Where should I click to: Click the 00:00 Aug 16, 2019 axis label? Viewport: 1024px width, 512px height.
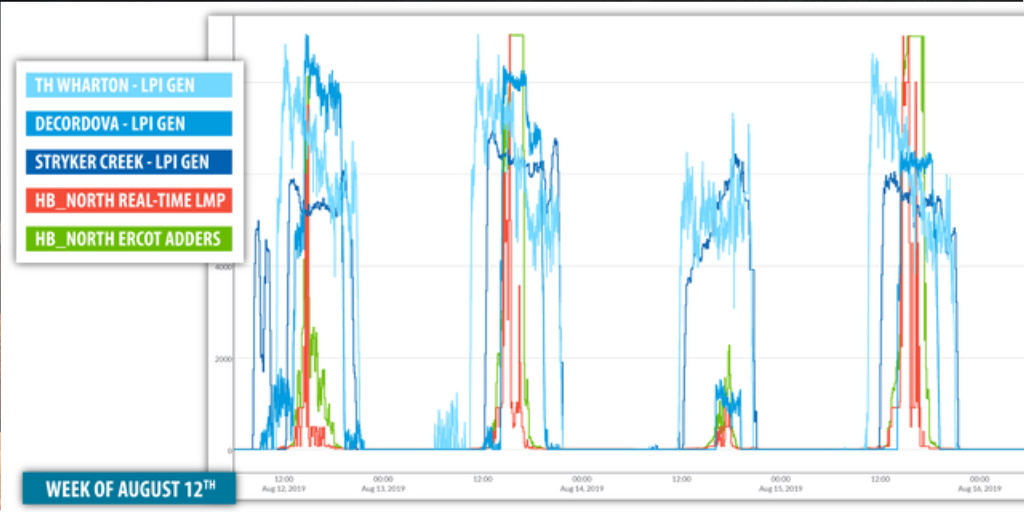point(979,483)
